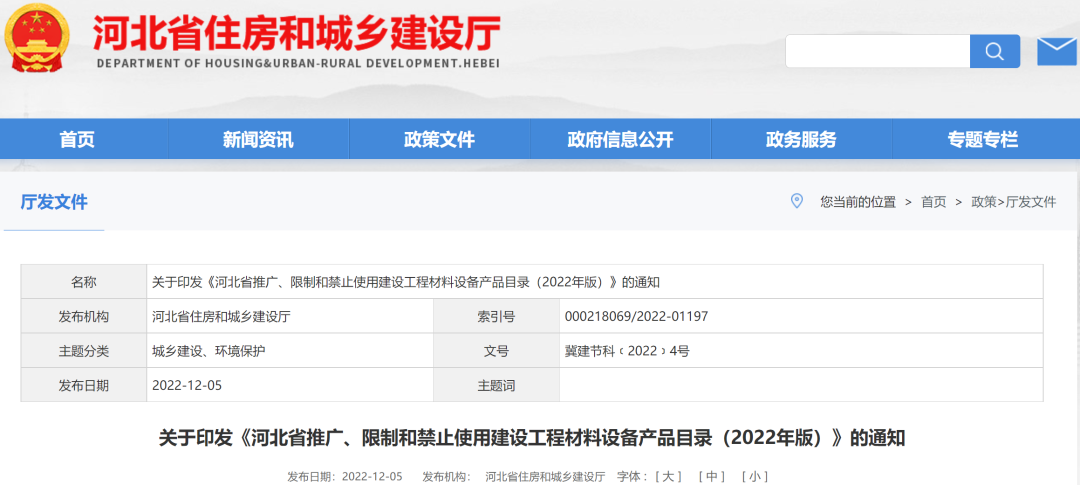Open the 新闻资讯 menu
Viewport: 1080px width, 485px height.
click(258, 140)
